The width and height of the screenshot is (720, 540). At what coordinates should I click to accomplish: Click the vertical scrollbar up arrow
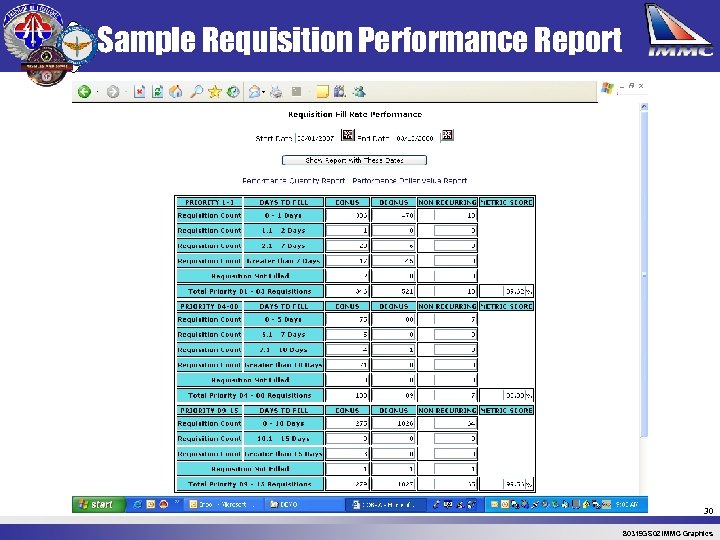click(644, 107)
